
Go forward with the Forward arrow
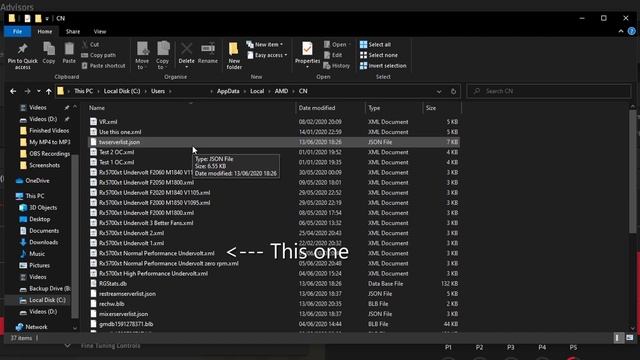pyautogui.click(x=27, y=91)
